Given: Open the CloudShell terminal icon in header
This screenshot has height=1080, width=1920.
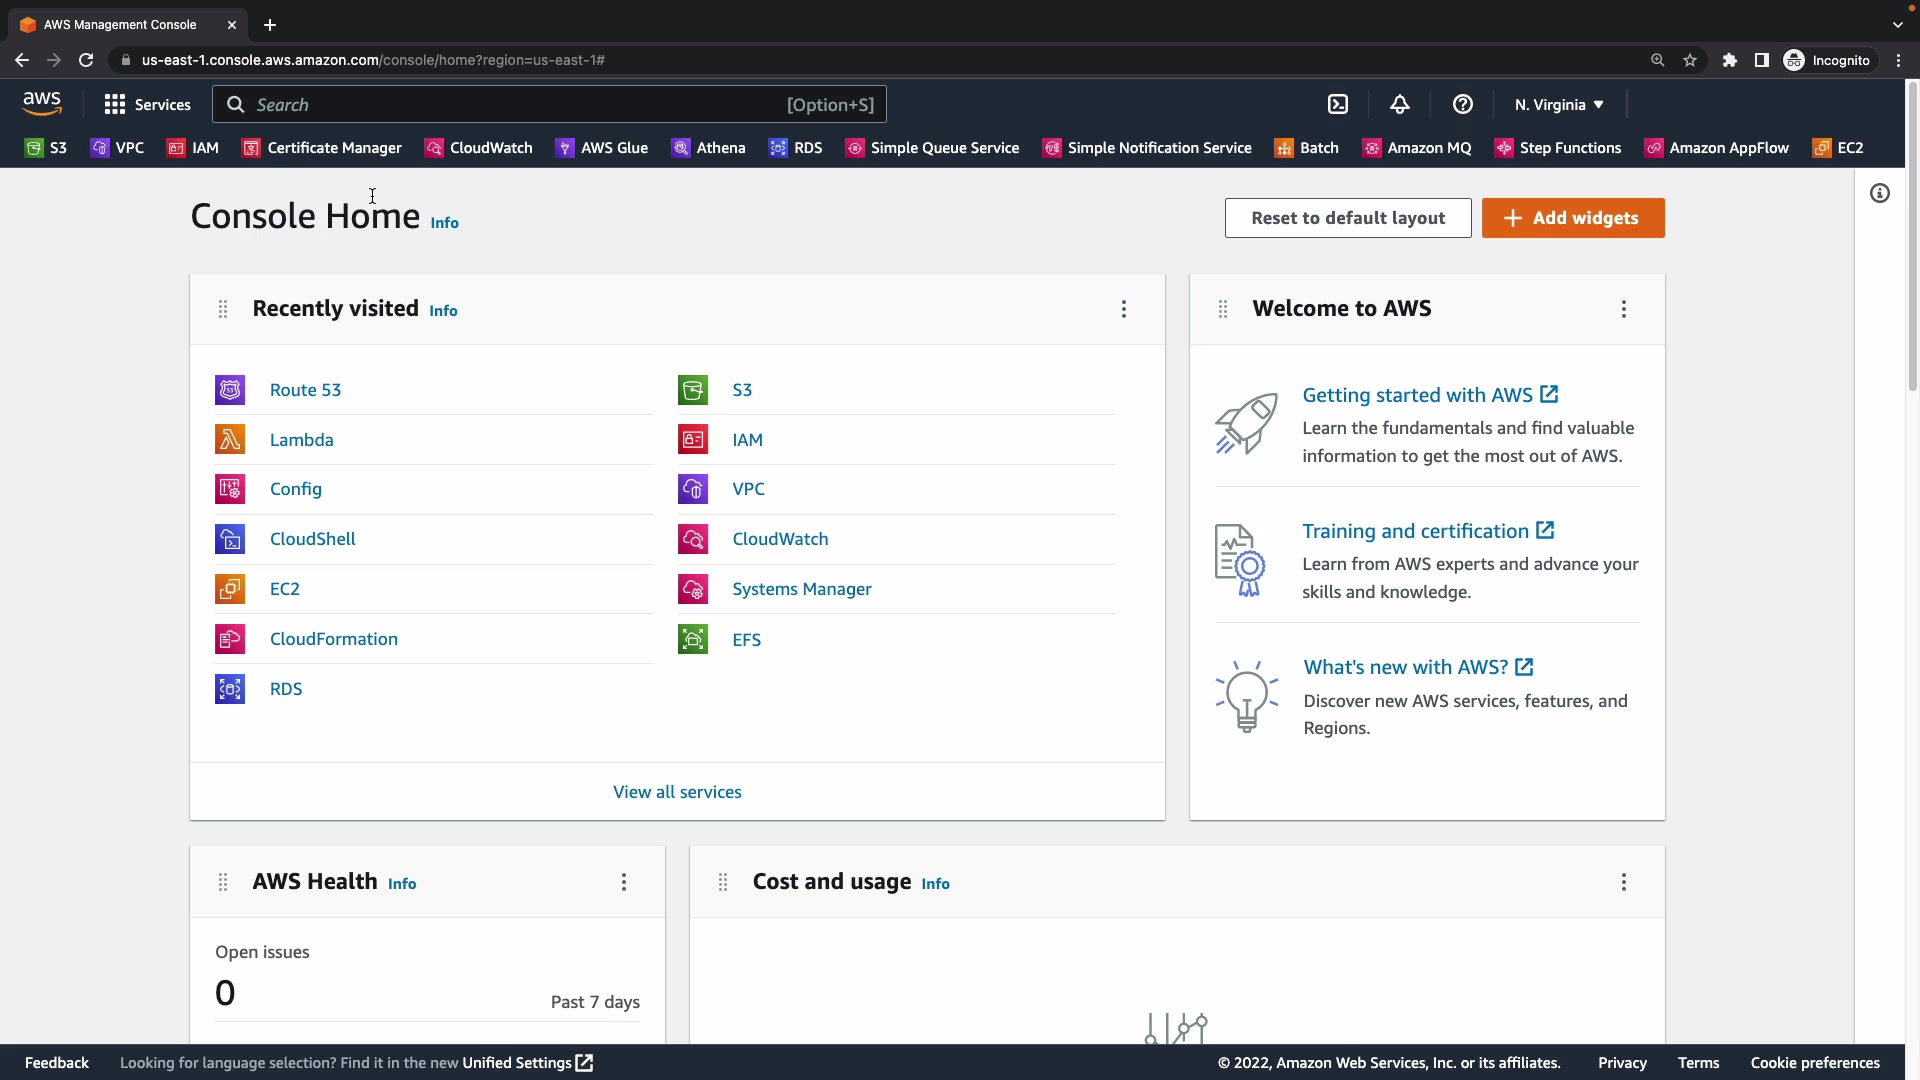Looking at the screenshot, I should point(1338,105).
